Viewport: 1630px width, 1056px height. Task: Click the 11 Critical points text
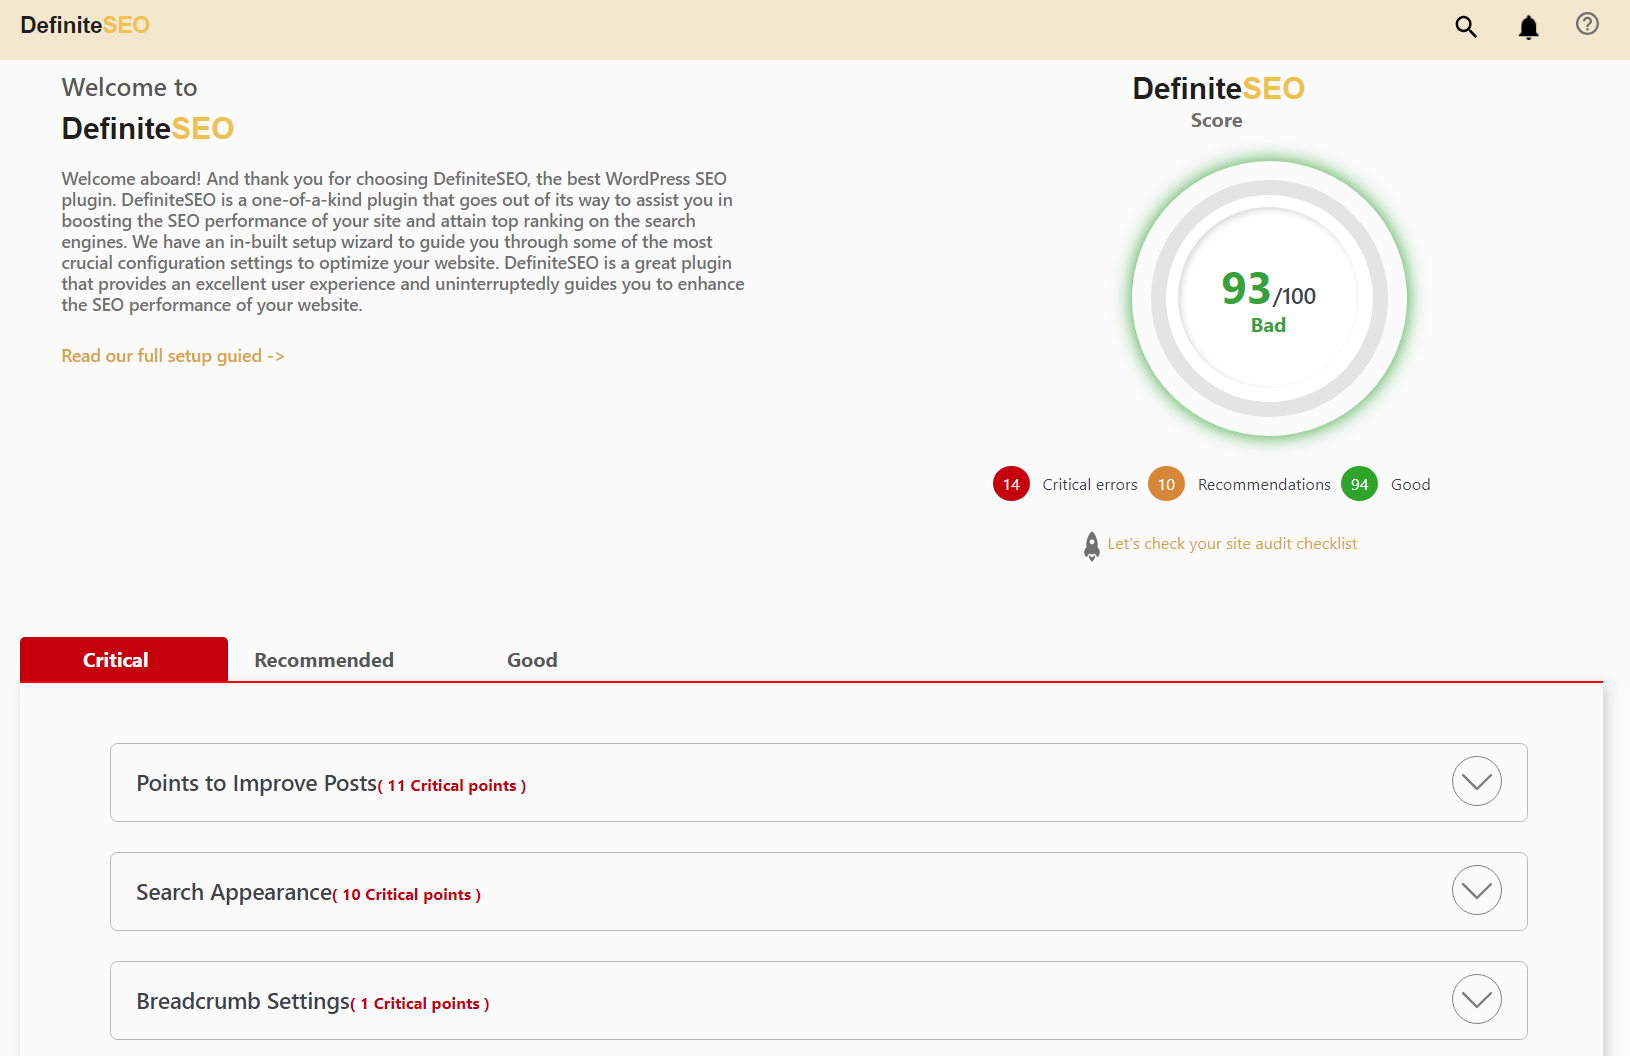(x=452, y=786)
